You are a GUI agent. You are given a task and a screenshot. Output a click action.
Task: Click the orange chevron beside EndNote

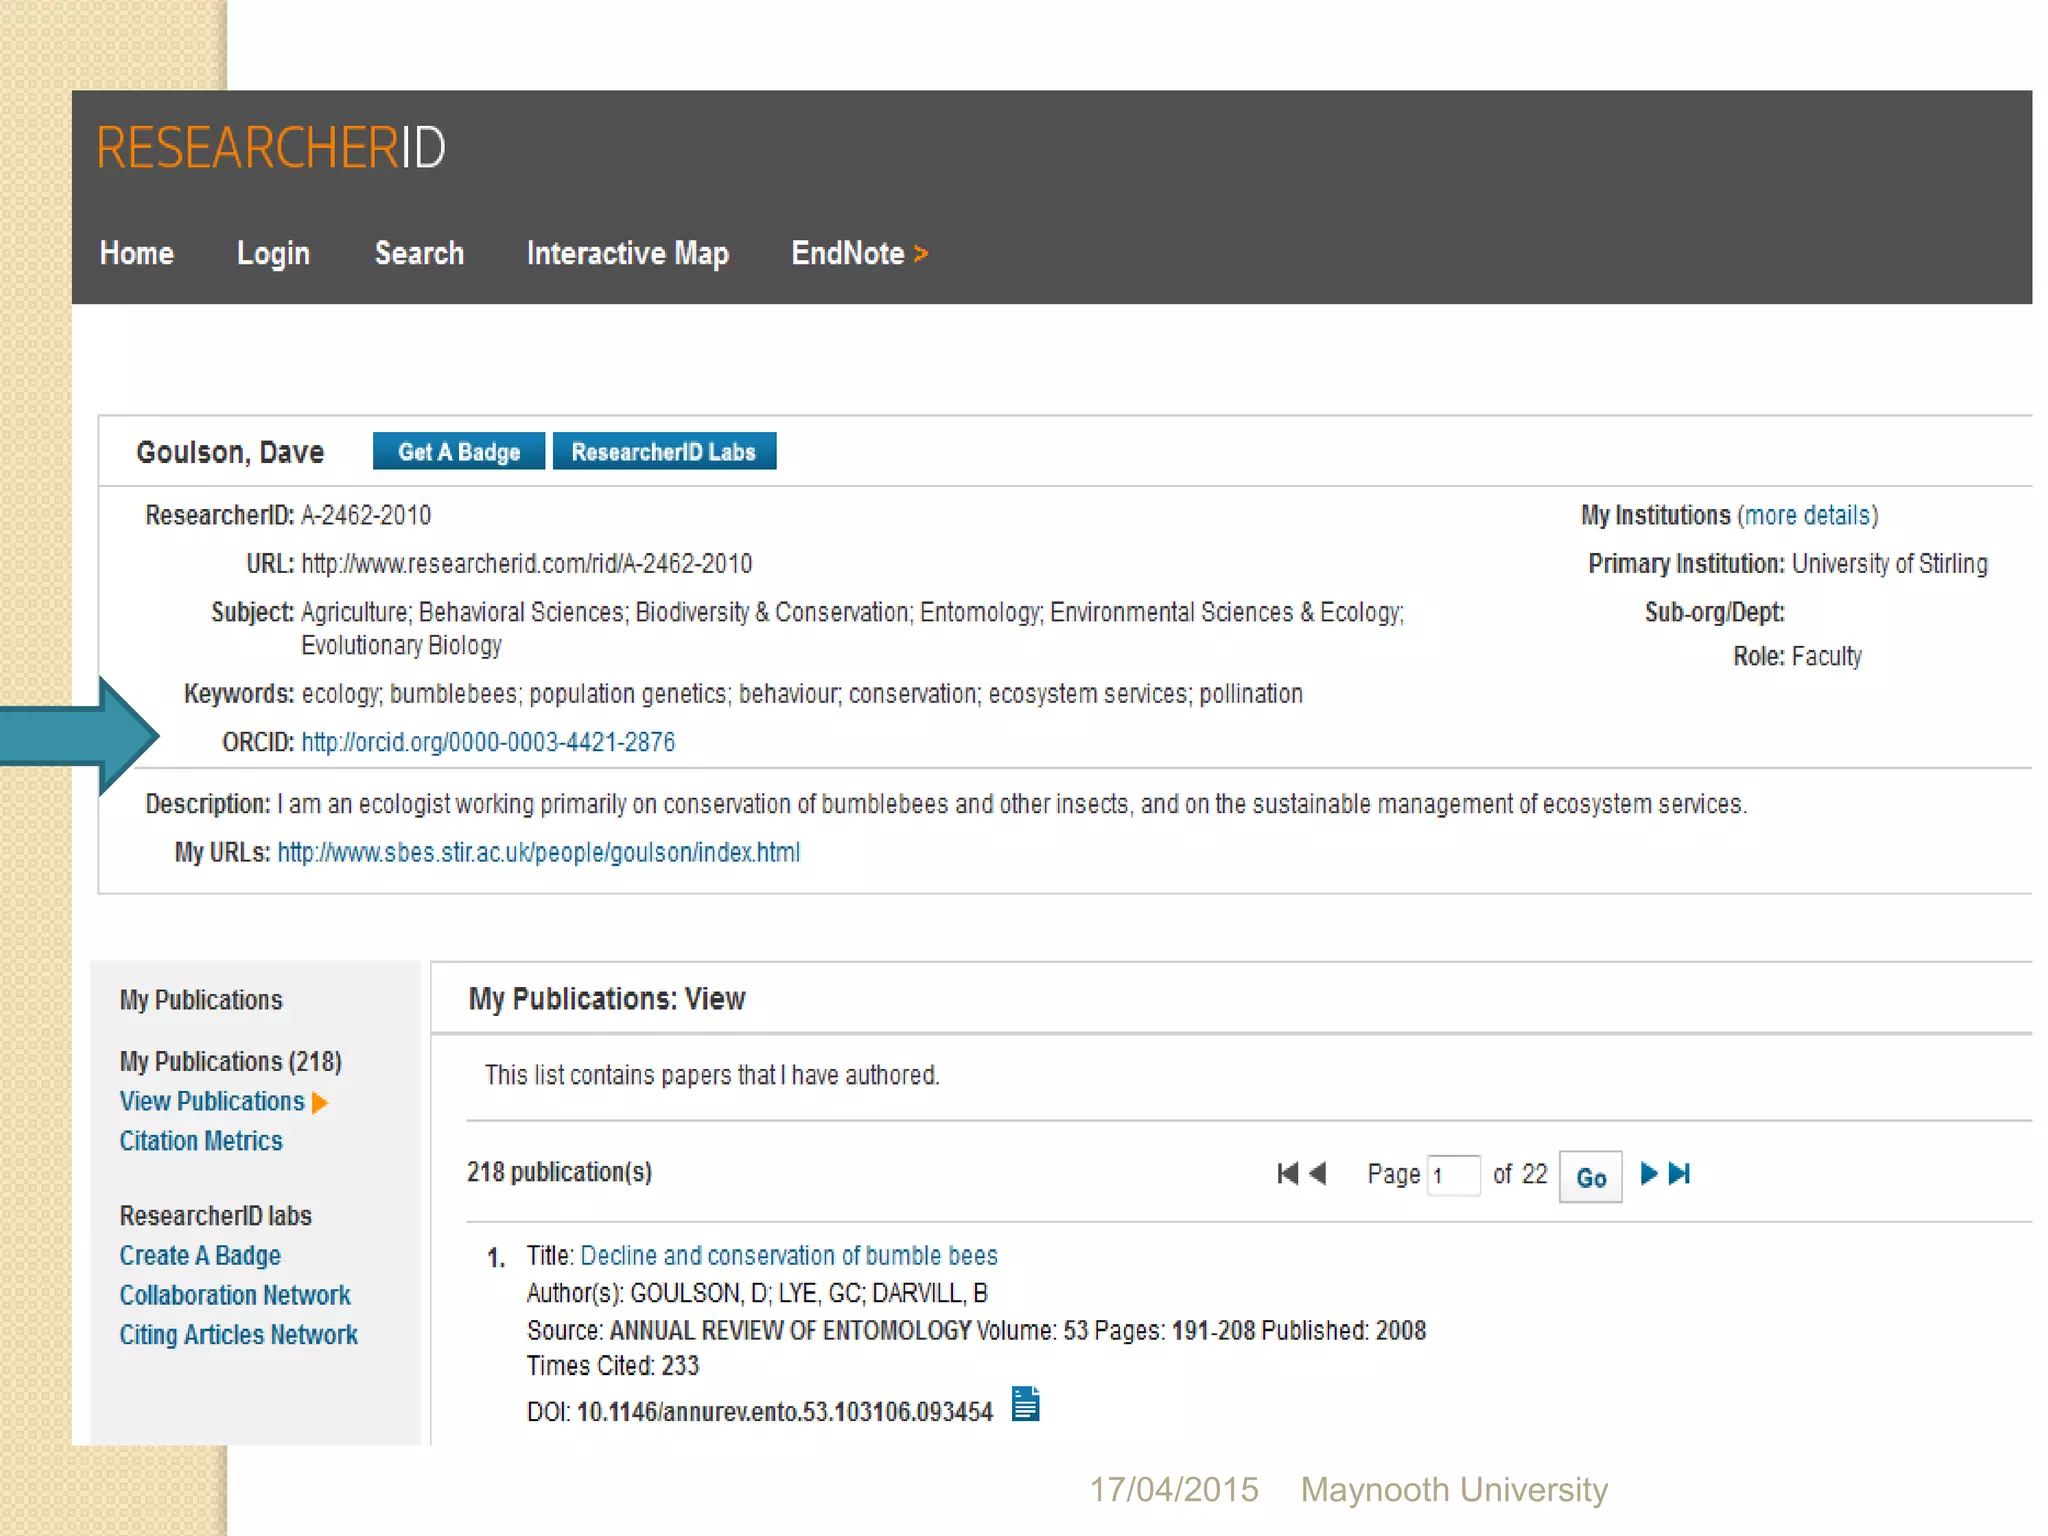tap(921, 254)
